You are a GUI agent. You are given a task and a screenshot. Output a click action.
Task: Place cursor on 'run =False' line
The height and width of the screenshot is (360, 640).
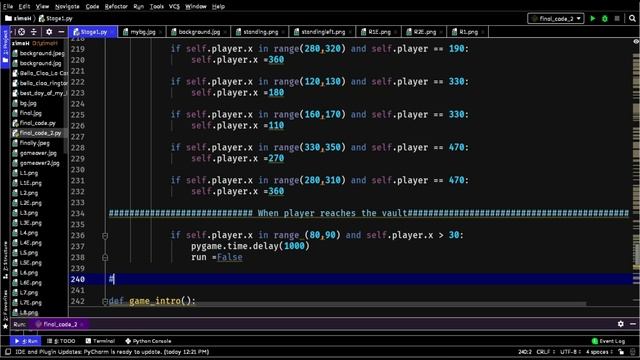[x=217, y=257]
